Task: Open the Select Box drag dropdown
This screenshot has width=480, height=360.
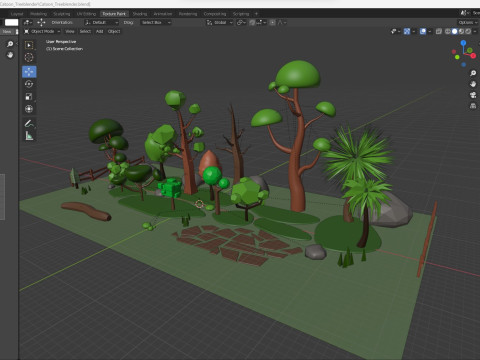Action: point(156,22)
